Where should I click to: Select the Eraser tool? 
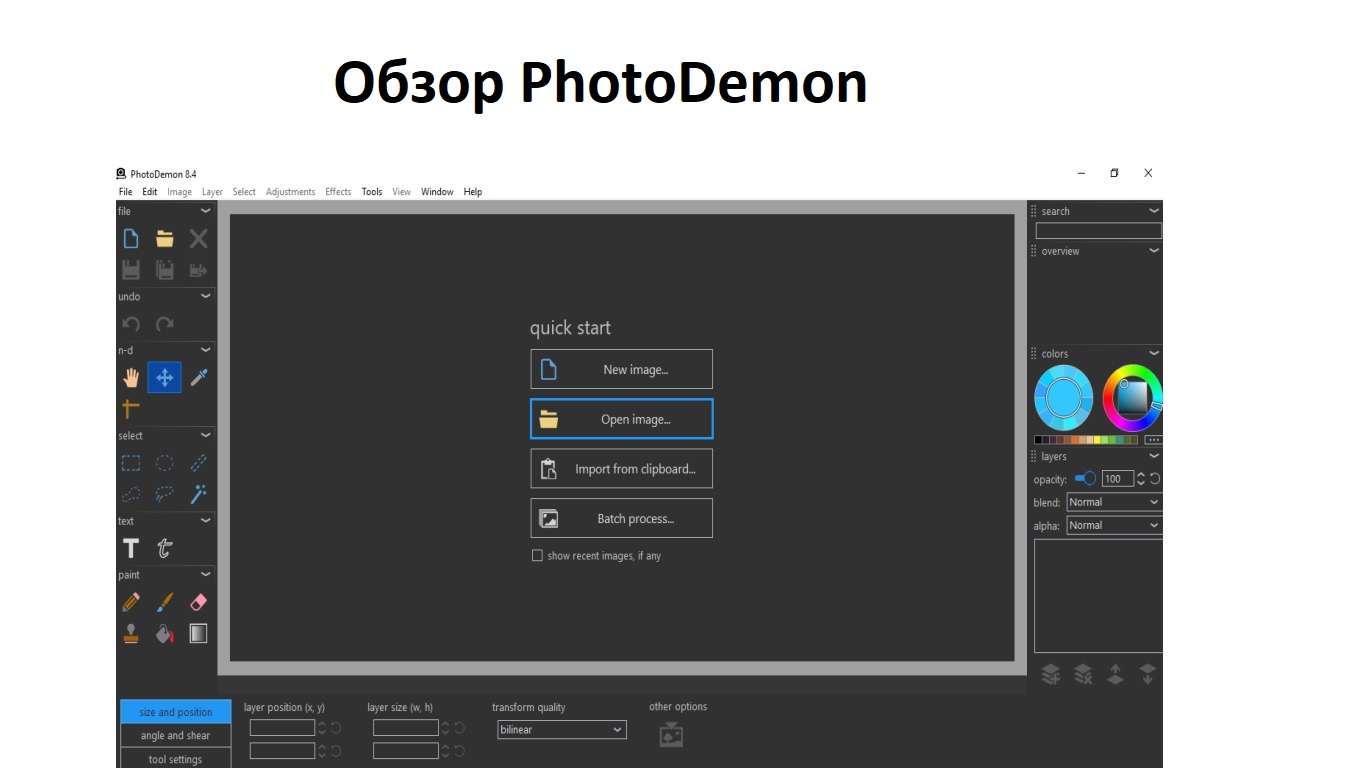pyautogui.click(x=199, y=602)
